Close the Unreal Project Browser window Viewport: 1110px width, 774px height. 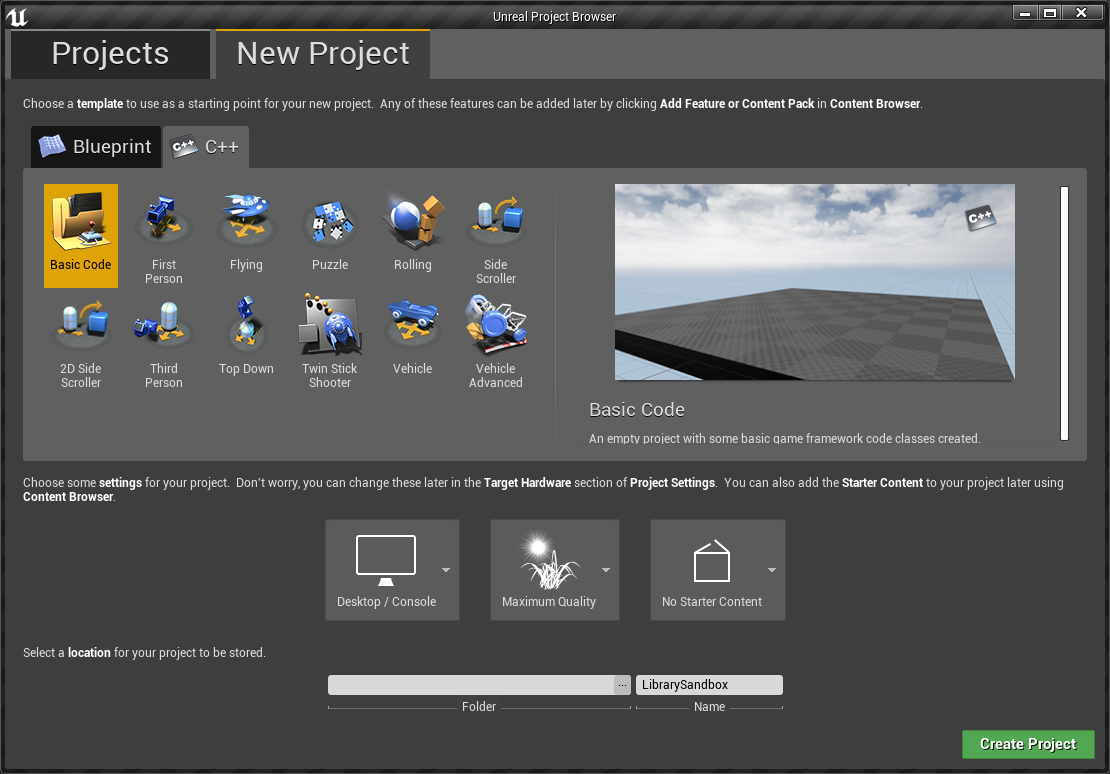click(x=1081, y=13)
